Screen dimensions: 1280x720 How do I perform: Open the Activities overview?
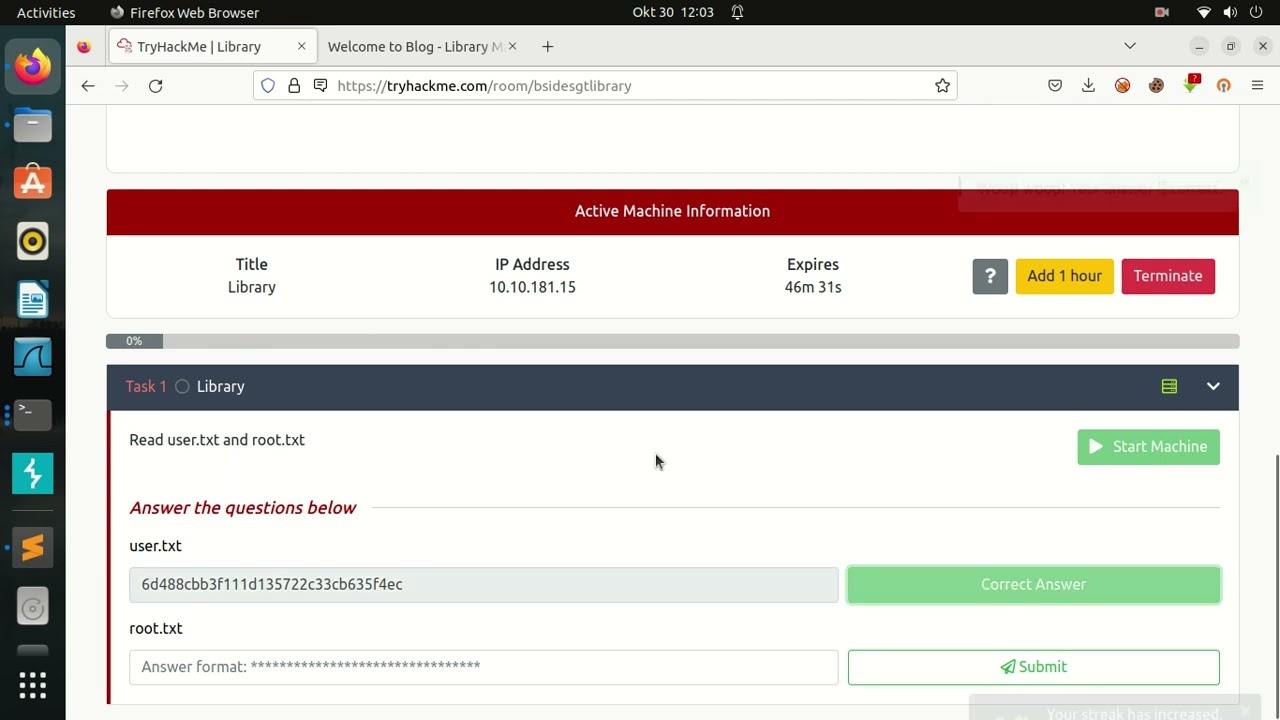tap(46, 13)
